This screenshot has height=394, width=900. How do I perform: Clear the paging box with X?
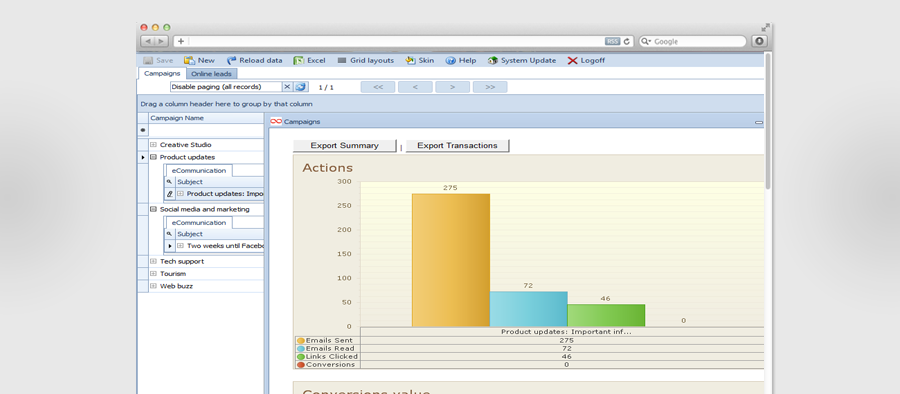coord(288,87)
